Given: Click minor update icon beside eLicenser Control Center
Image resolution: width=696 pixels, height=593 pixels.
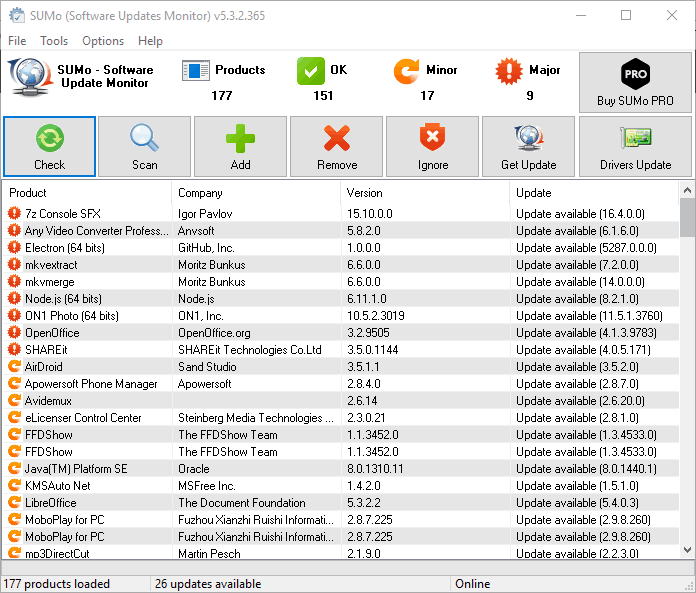Looking at the screenshot, I should tap(14, 417).
